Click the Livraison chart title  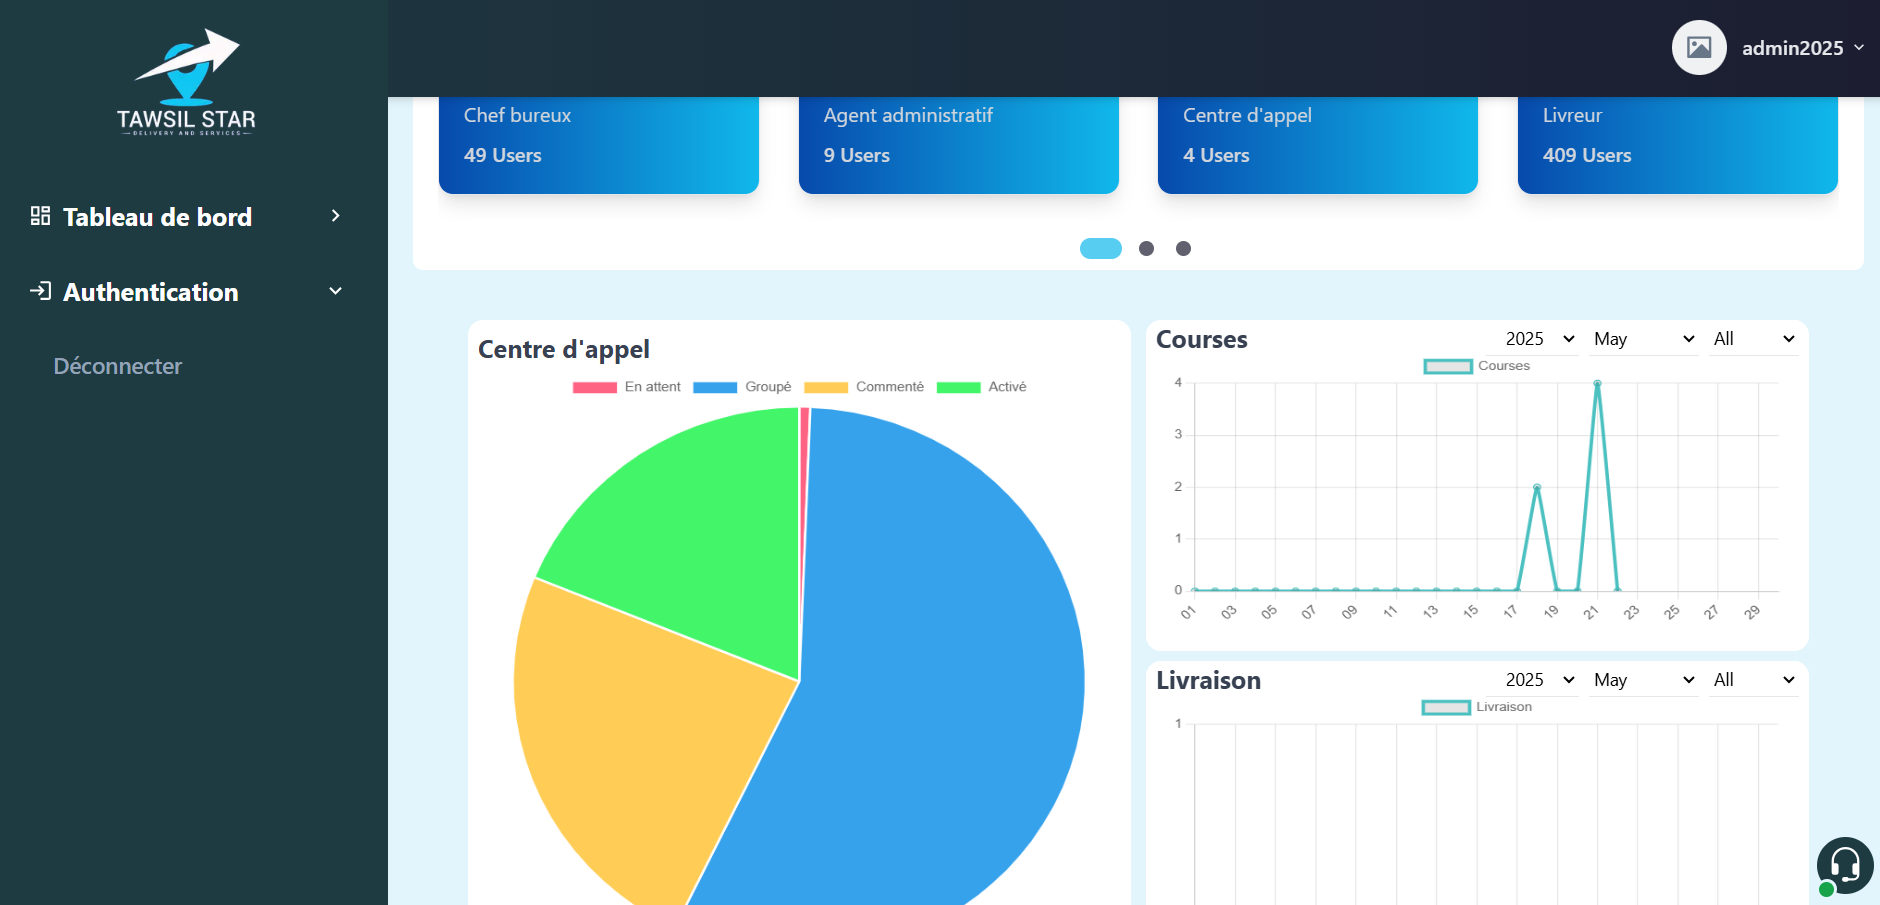point(1208,681)
